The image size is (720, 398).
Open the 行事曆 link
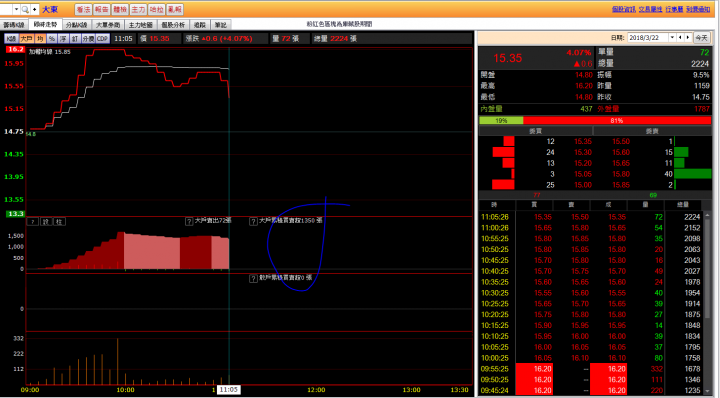(674, 9)
